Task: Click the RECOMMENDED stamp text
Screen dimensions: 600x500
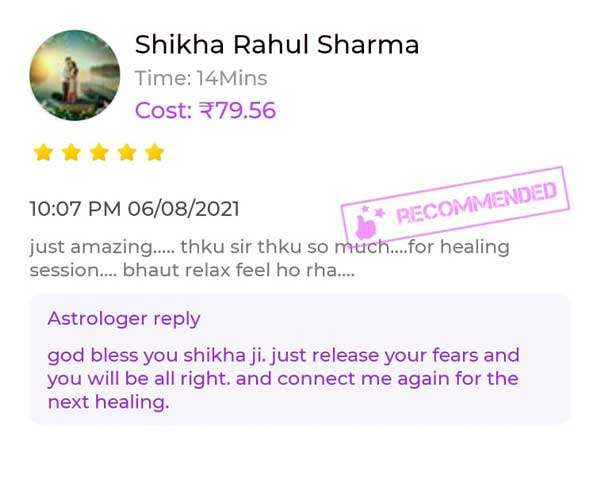Action: 476,203
